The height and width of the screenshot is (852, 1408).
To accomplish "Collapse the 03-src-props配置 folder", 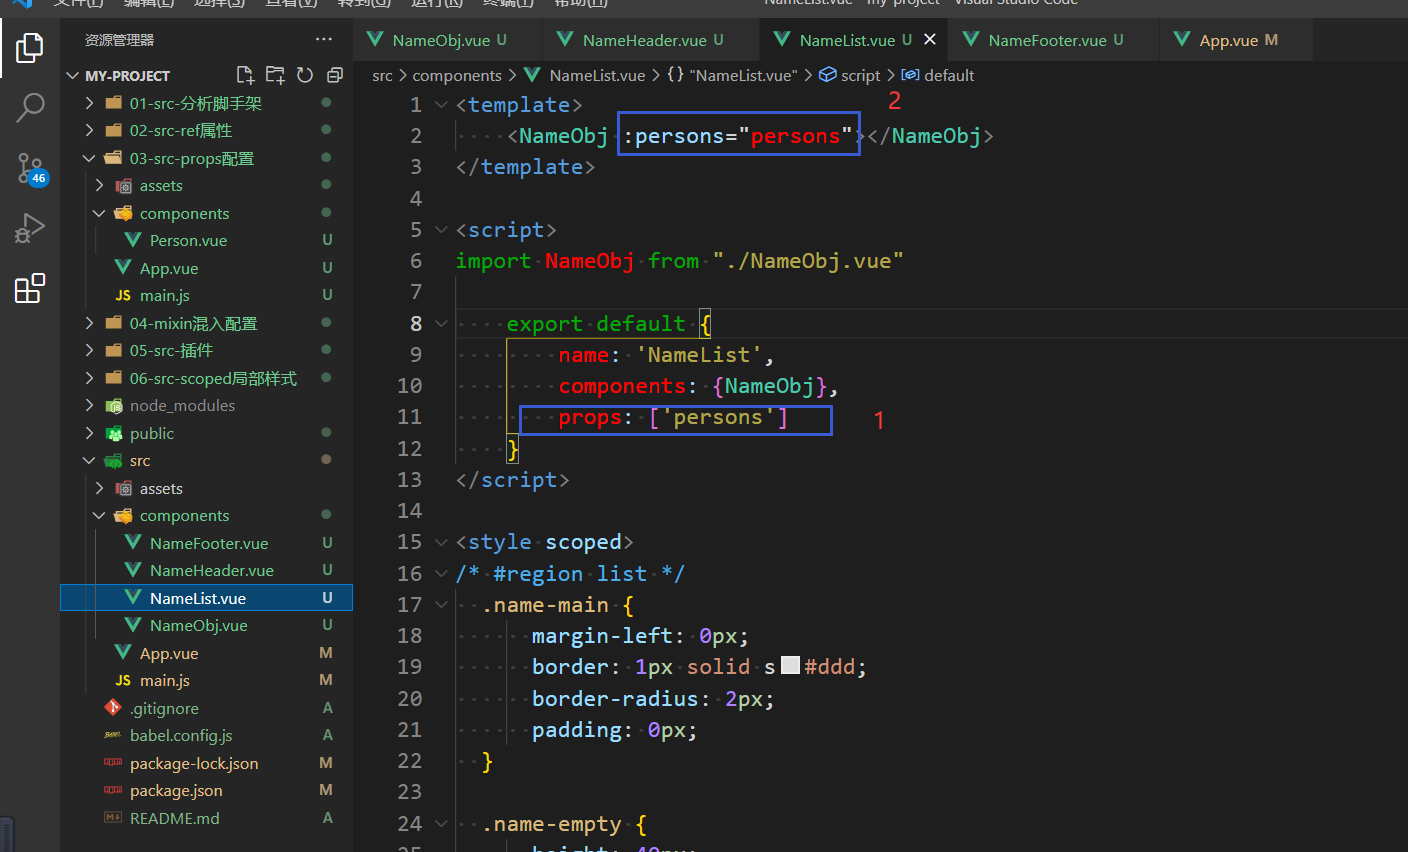I will pos(90,158).
